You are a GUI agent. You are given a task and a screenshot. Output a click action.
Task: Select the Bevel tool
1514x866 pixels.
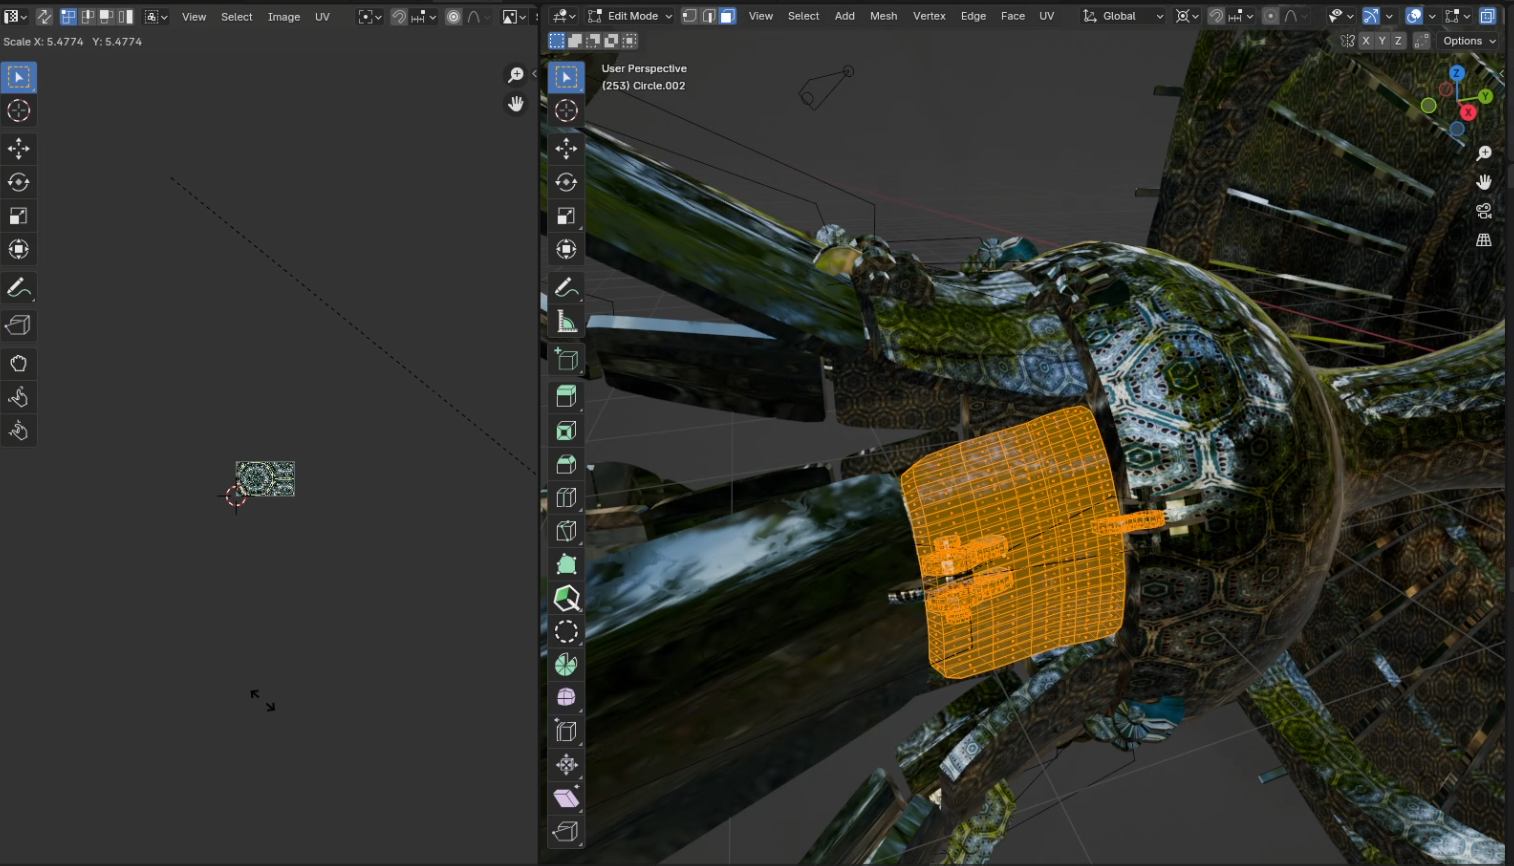[566, 464]
